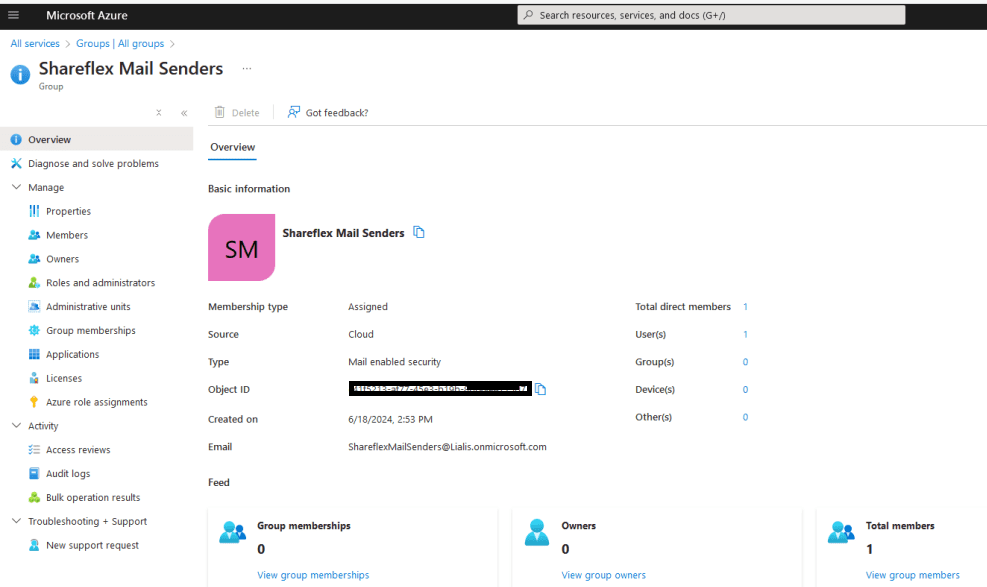Select the ShareflexMailSenders email address text
The image size is (987, 587).
[448, 447]
